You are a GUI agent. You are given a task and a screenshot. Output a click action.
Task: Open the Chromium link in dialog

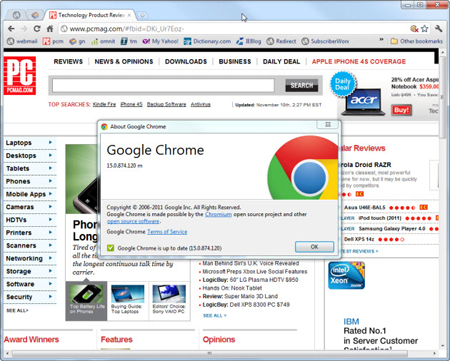pyautogui.click(x=218, y=214)
